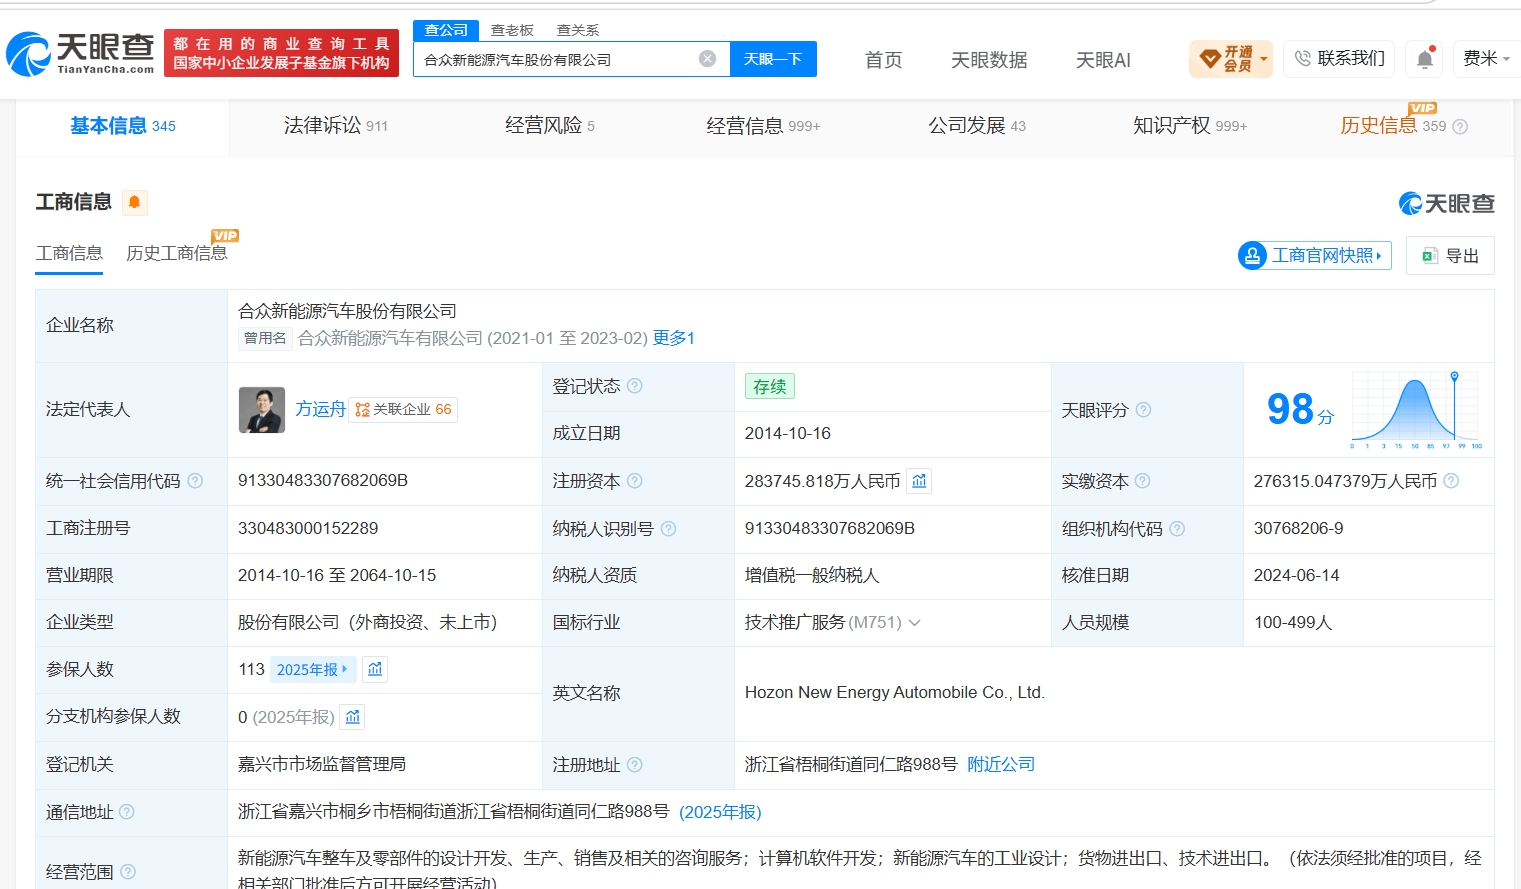Click the help icon beside 纳税人识别号
This screenshot has width=1521, height=889.
click(668, 528)
